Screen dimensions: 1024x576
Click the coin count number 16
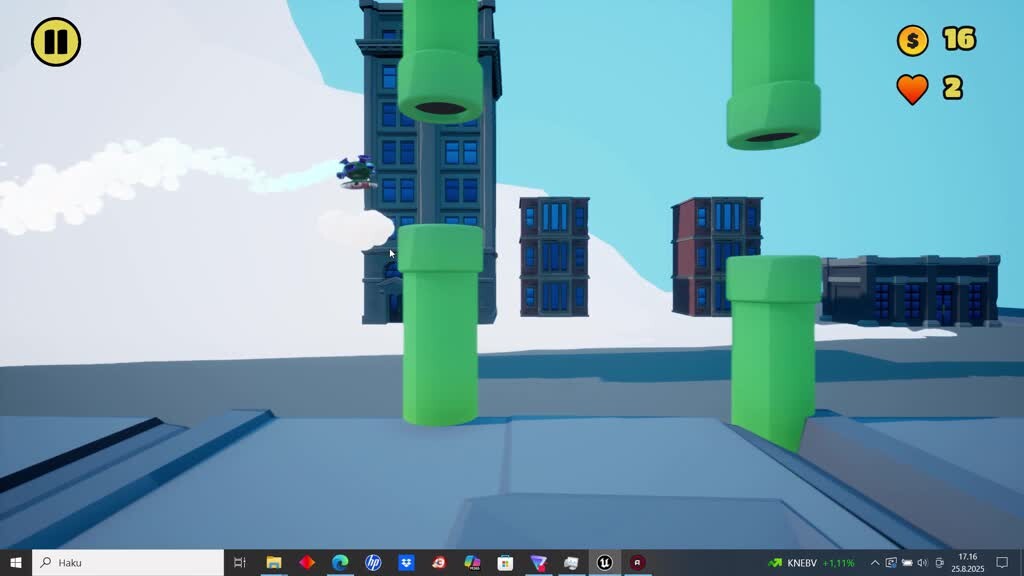(958, 39)
